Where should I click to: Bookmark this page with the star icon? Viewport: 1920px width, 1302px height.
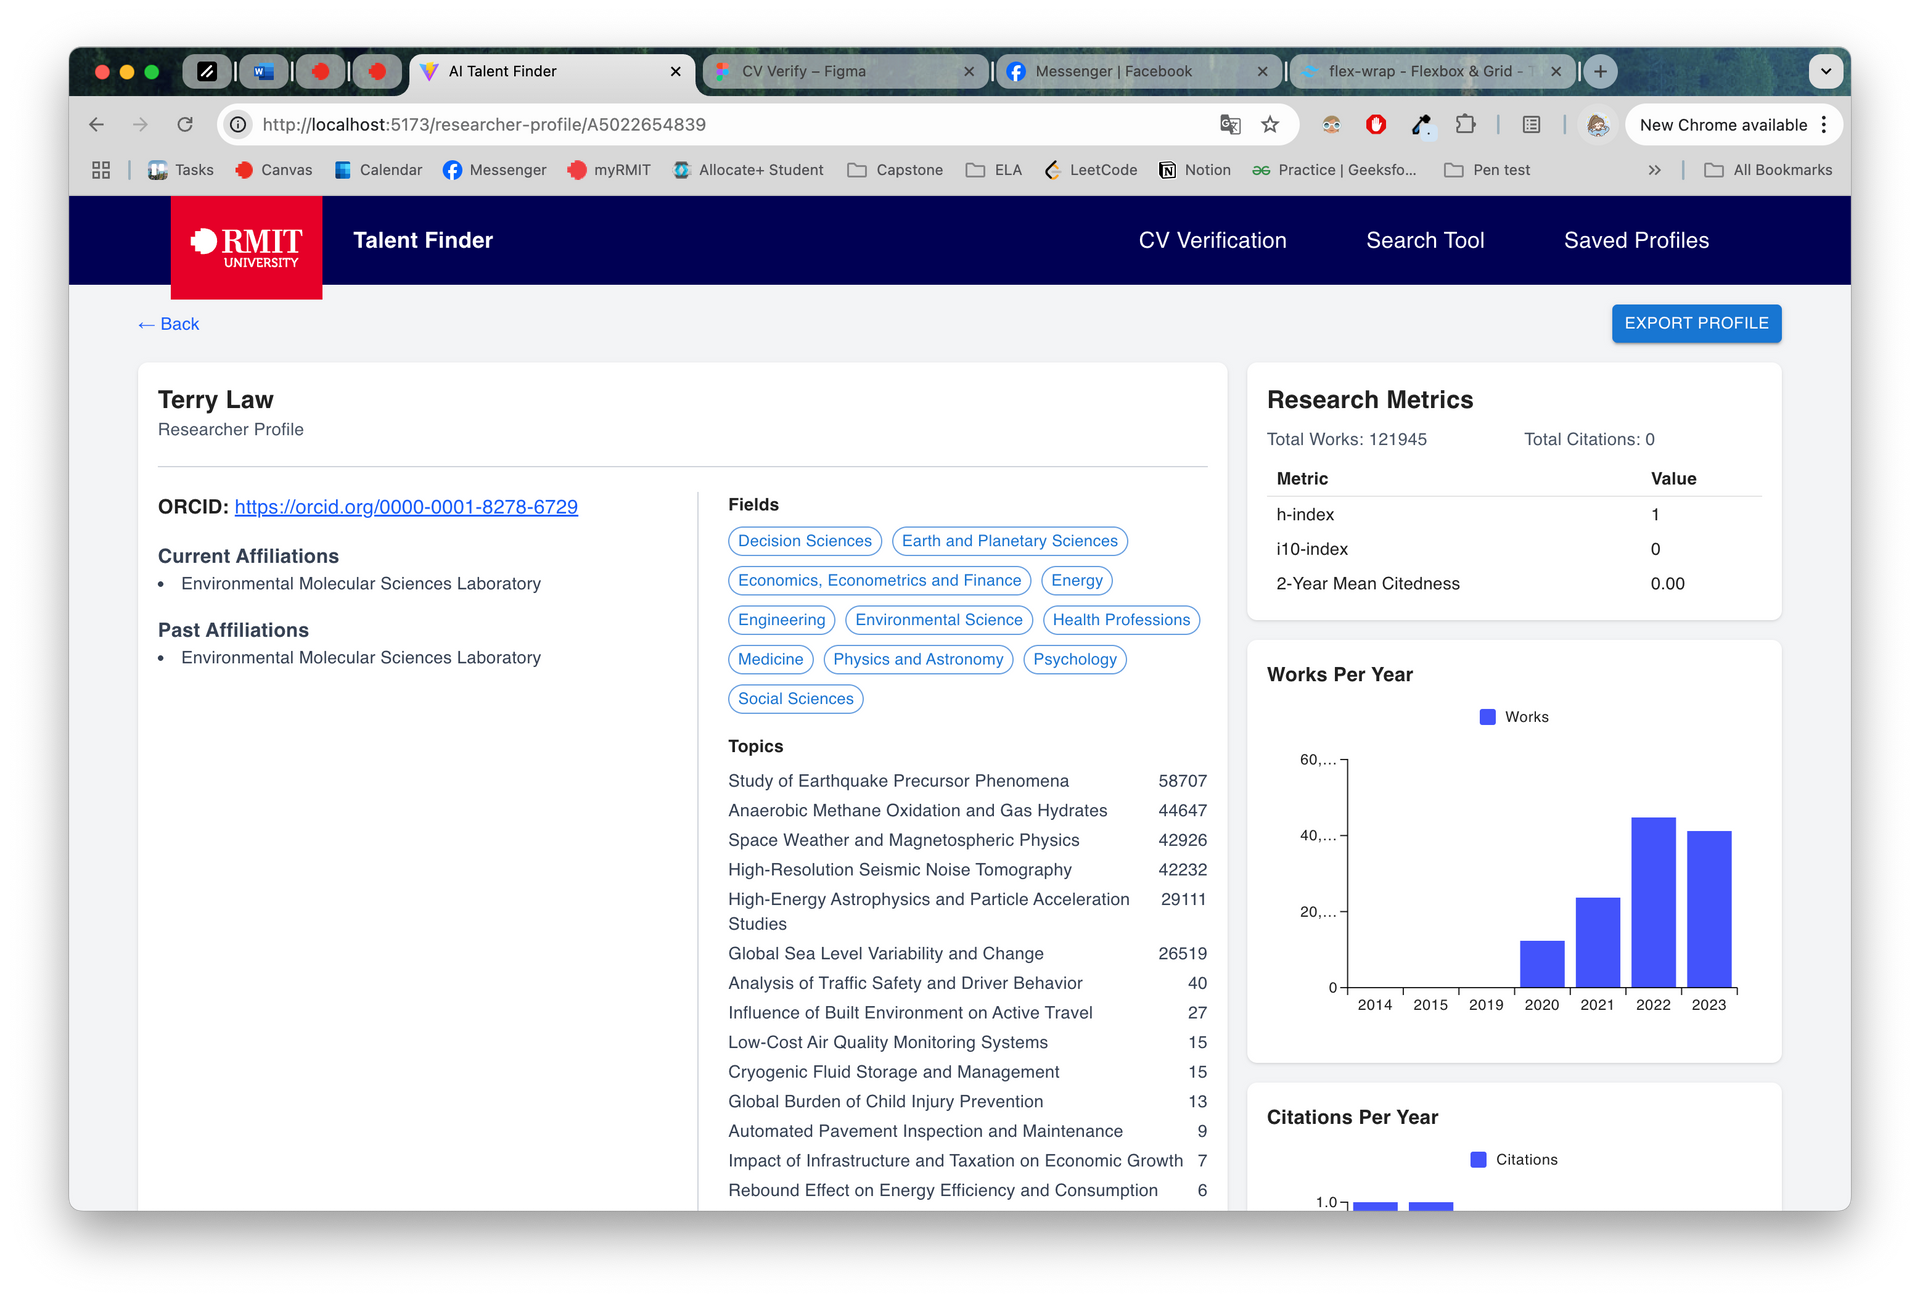1270,125
